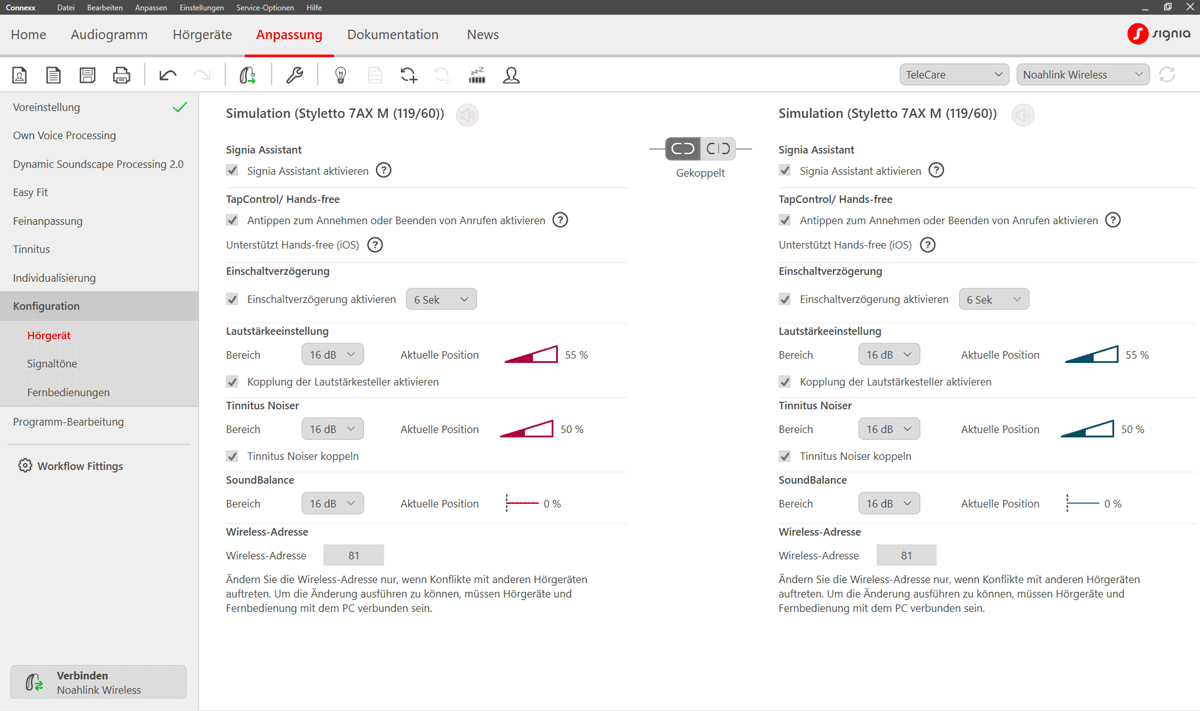Click the Signia logo in top right

click(1158, 35)
